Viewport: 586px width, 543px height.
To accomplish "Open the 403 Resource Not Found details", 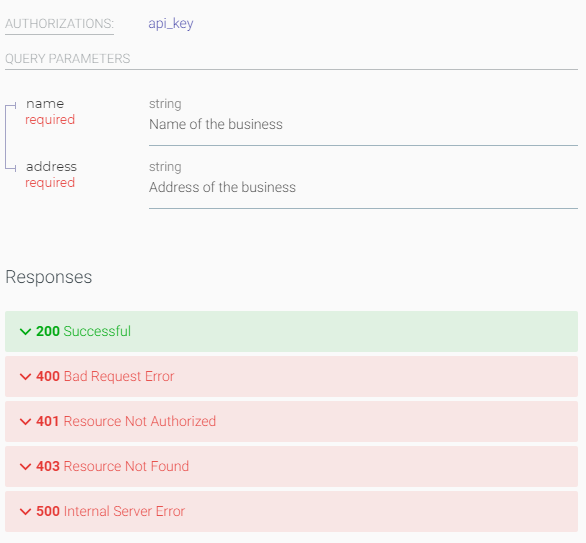I will 292,466.
